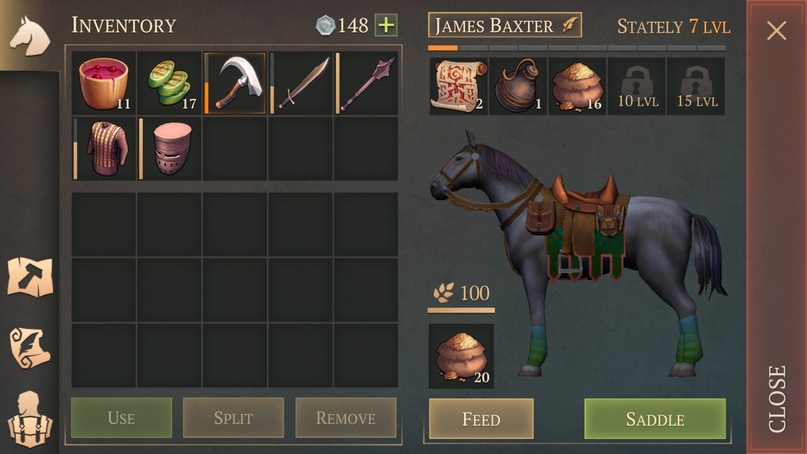807x454 pixels.
Task: Click the Use button
Action: tap(121, 418)
